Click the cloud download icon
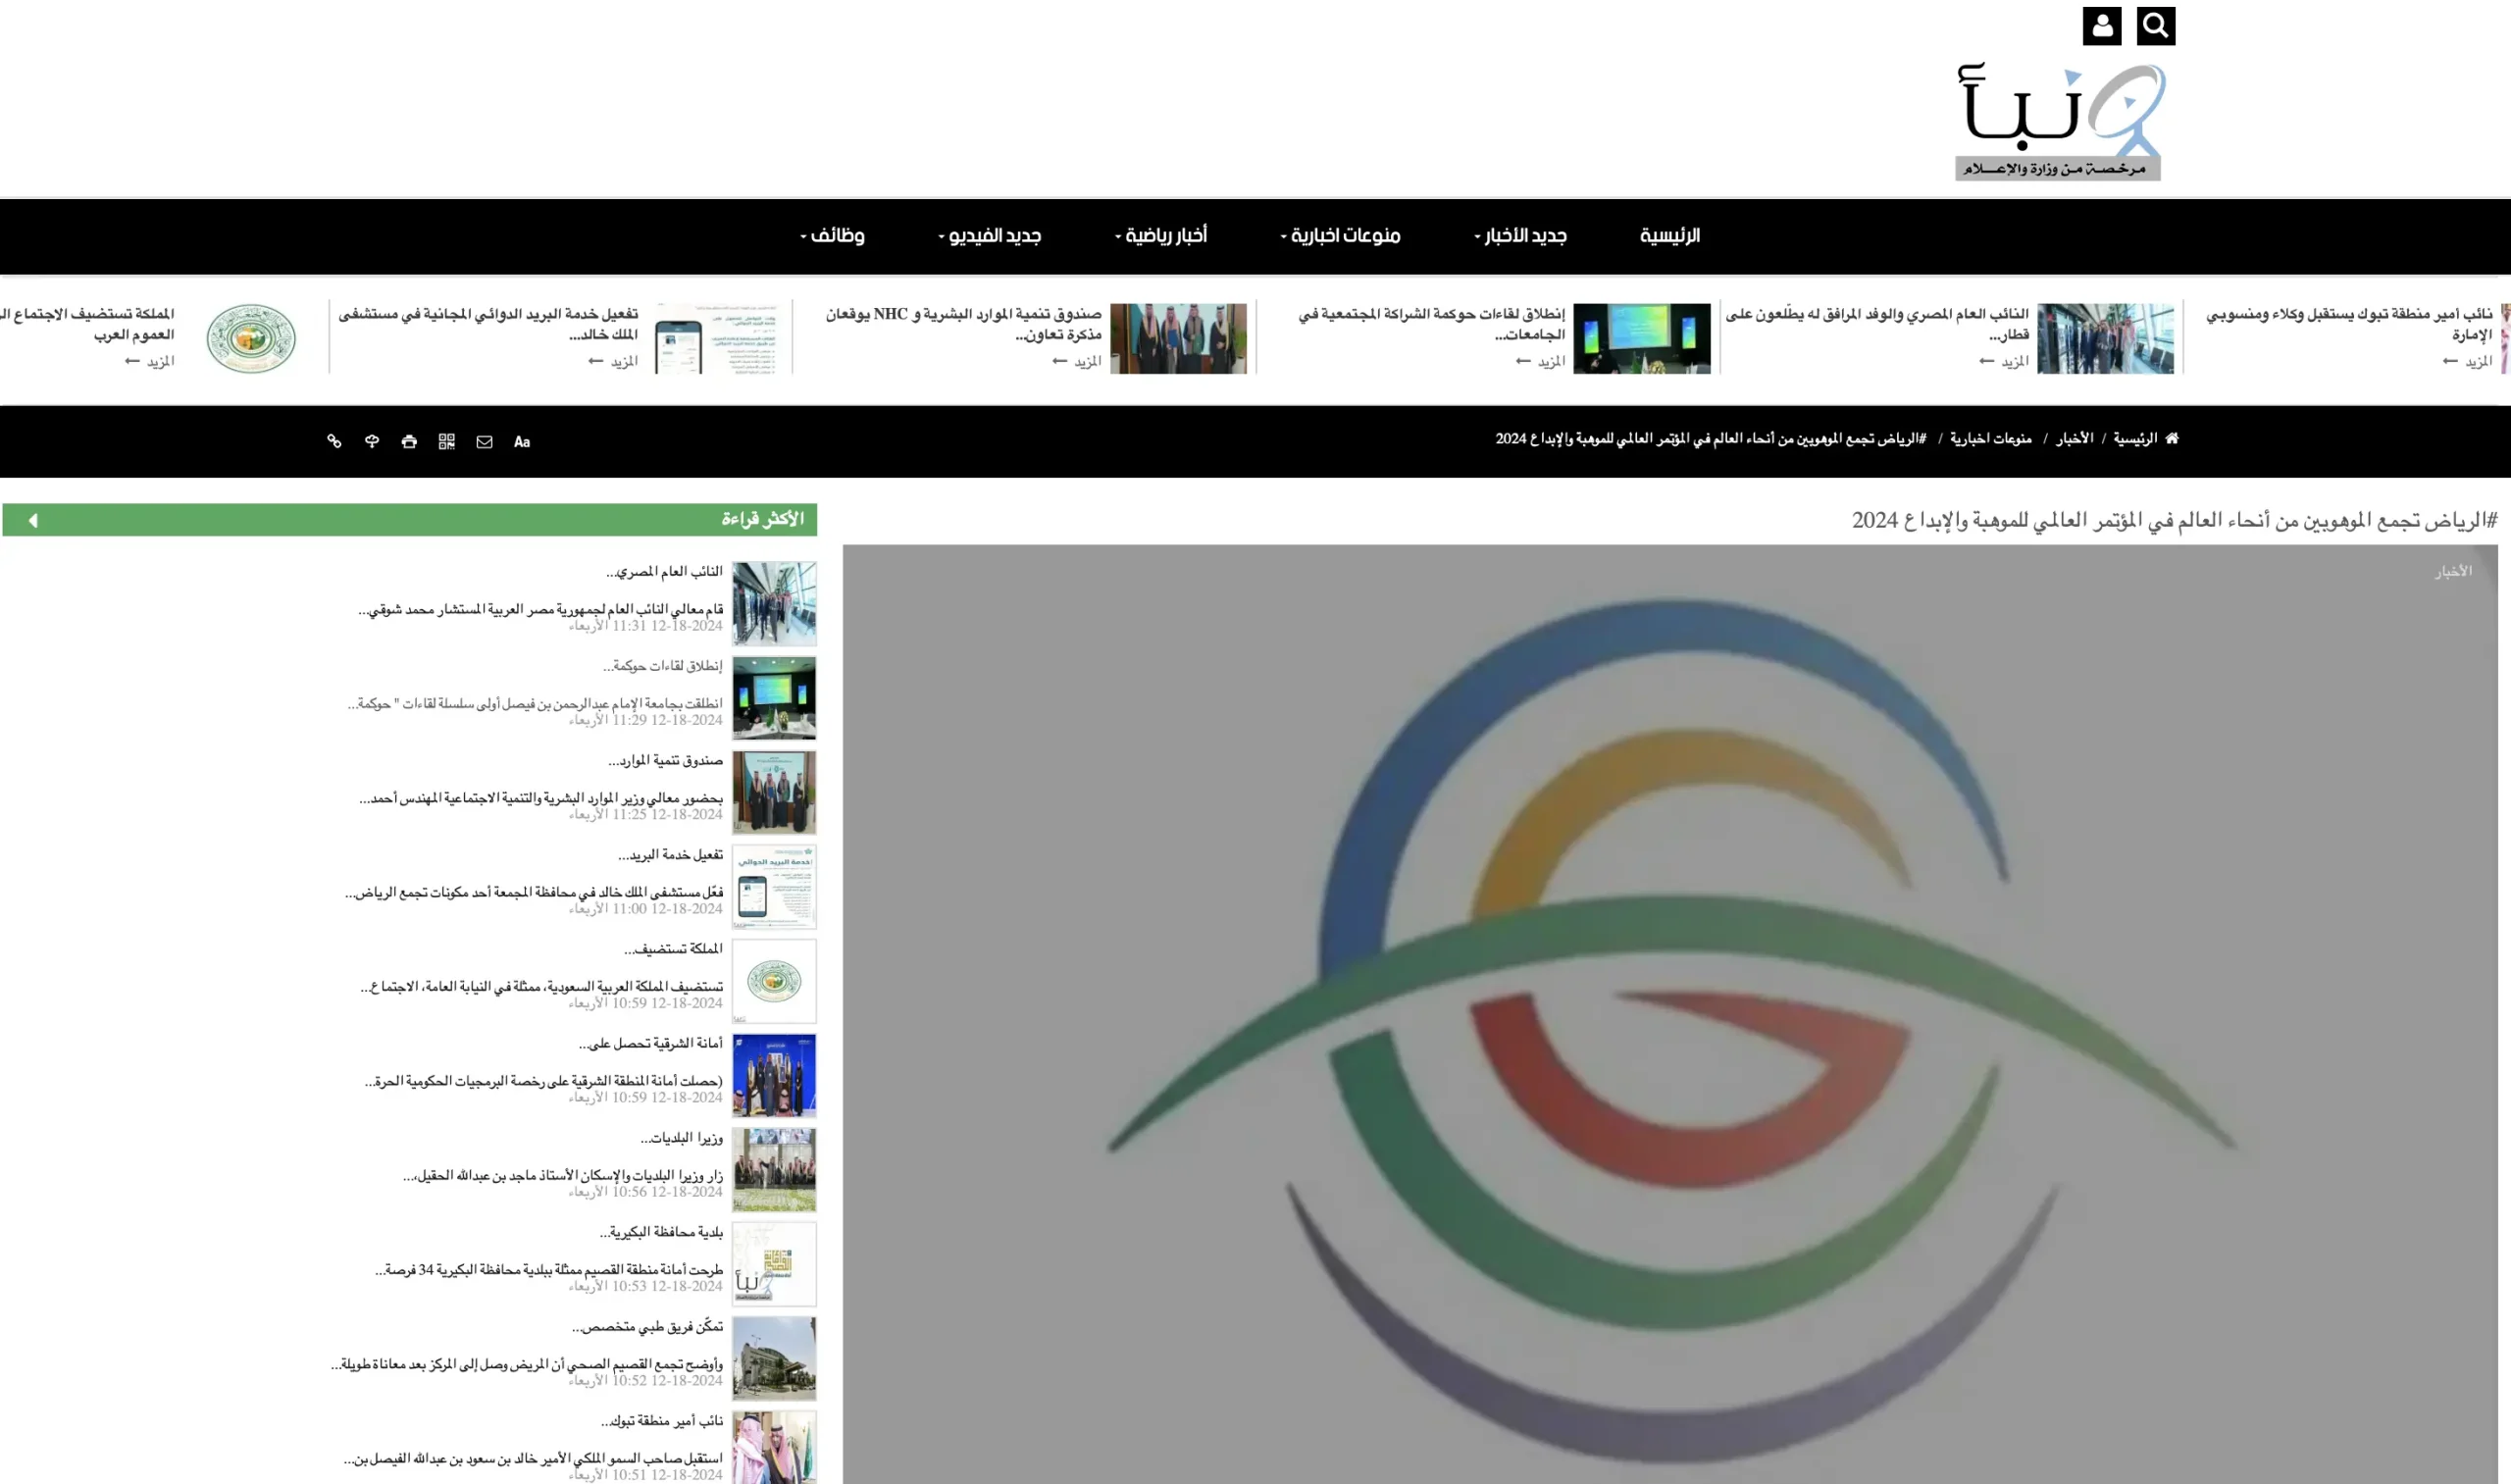The image size is (2511, 1484). [x=372, y=441]
